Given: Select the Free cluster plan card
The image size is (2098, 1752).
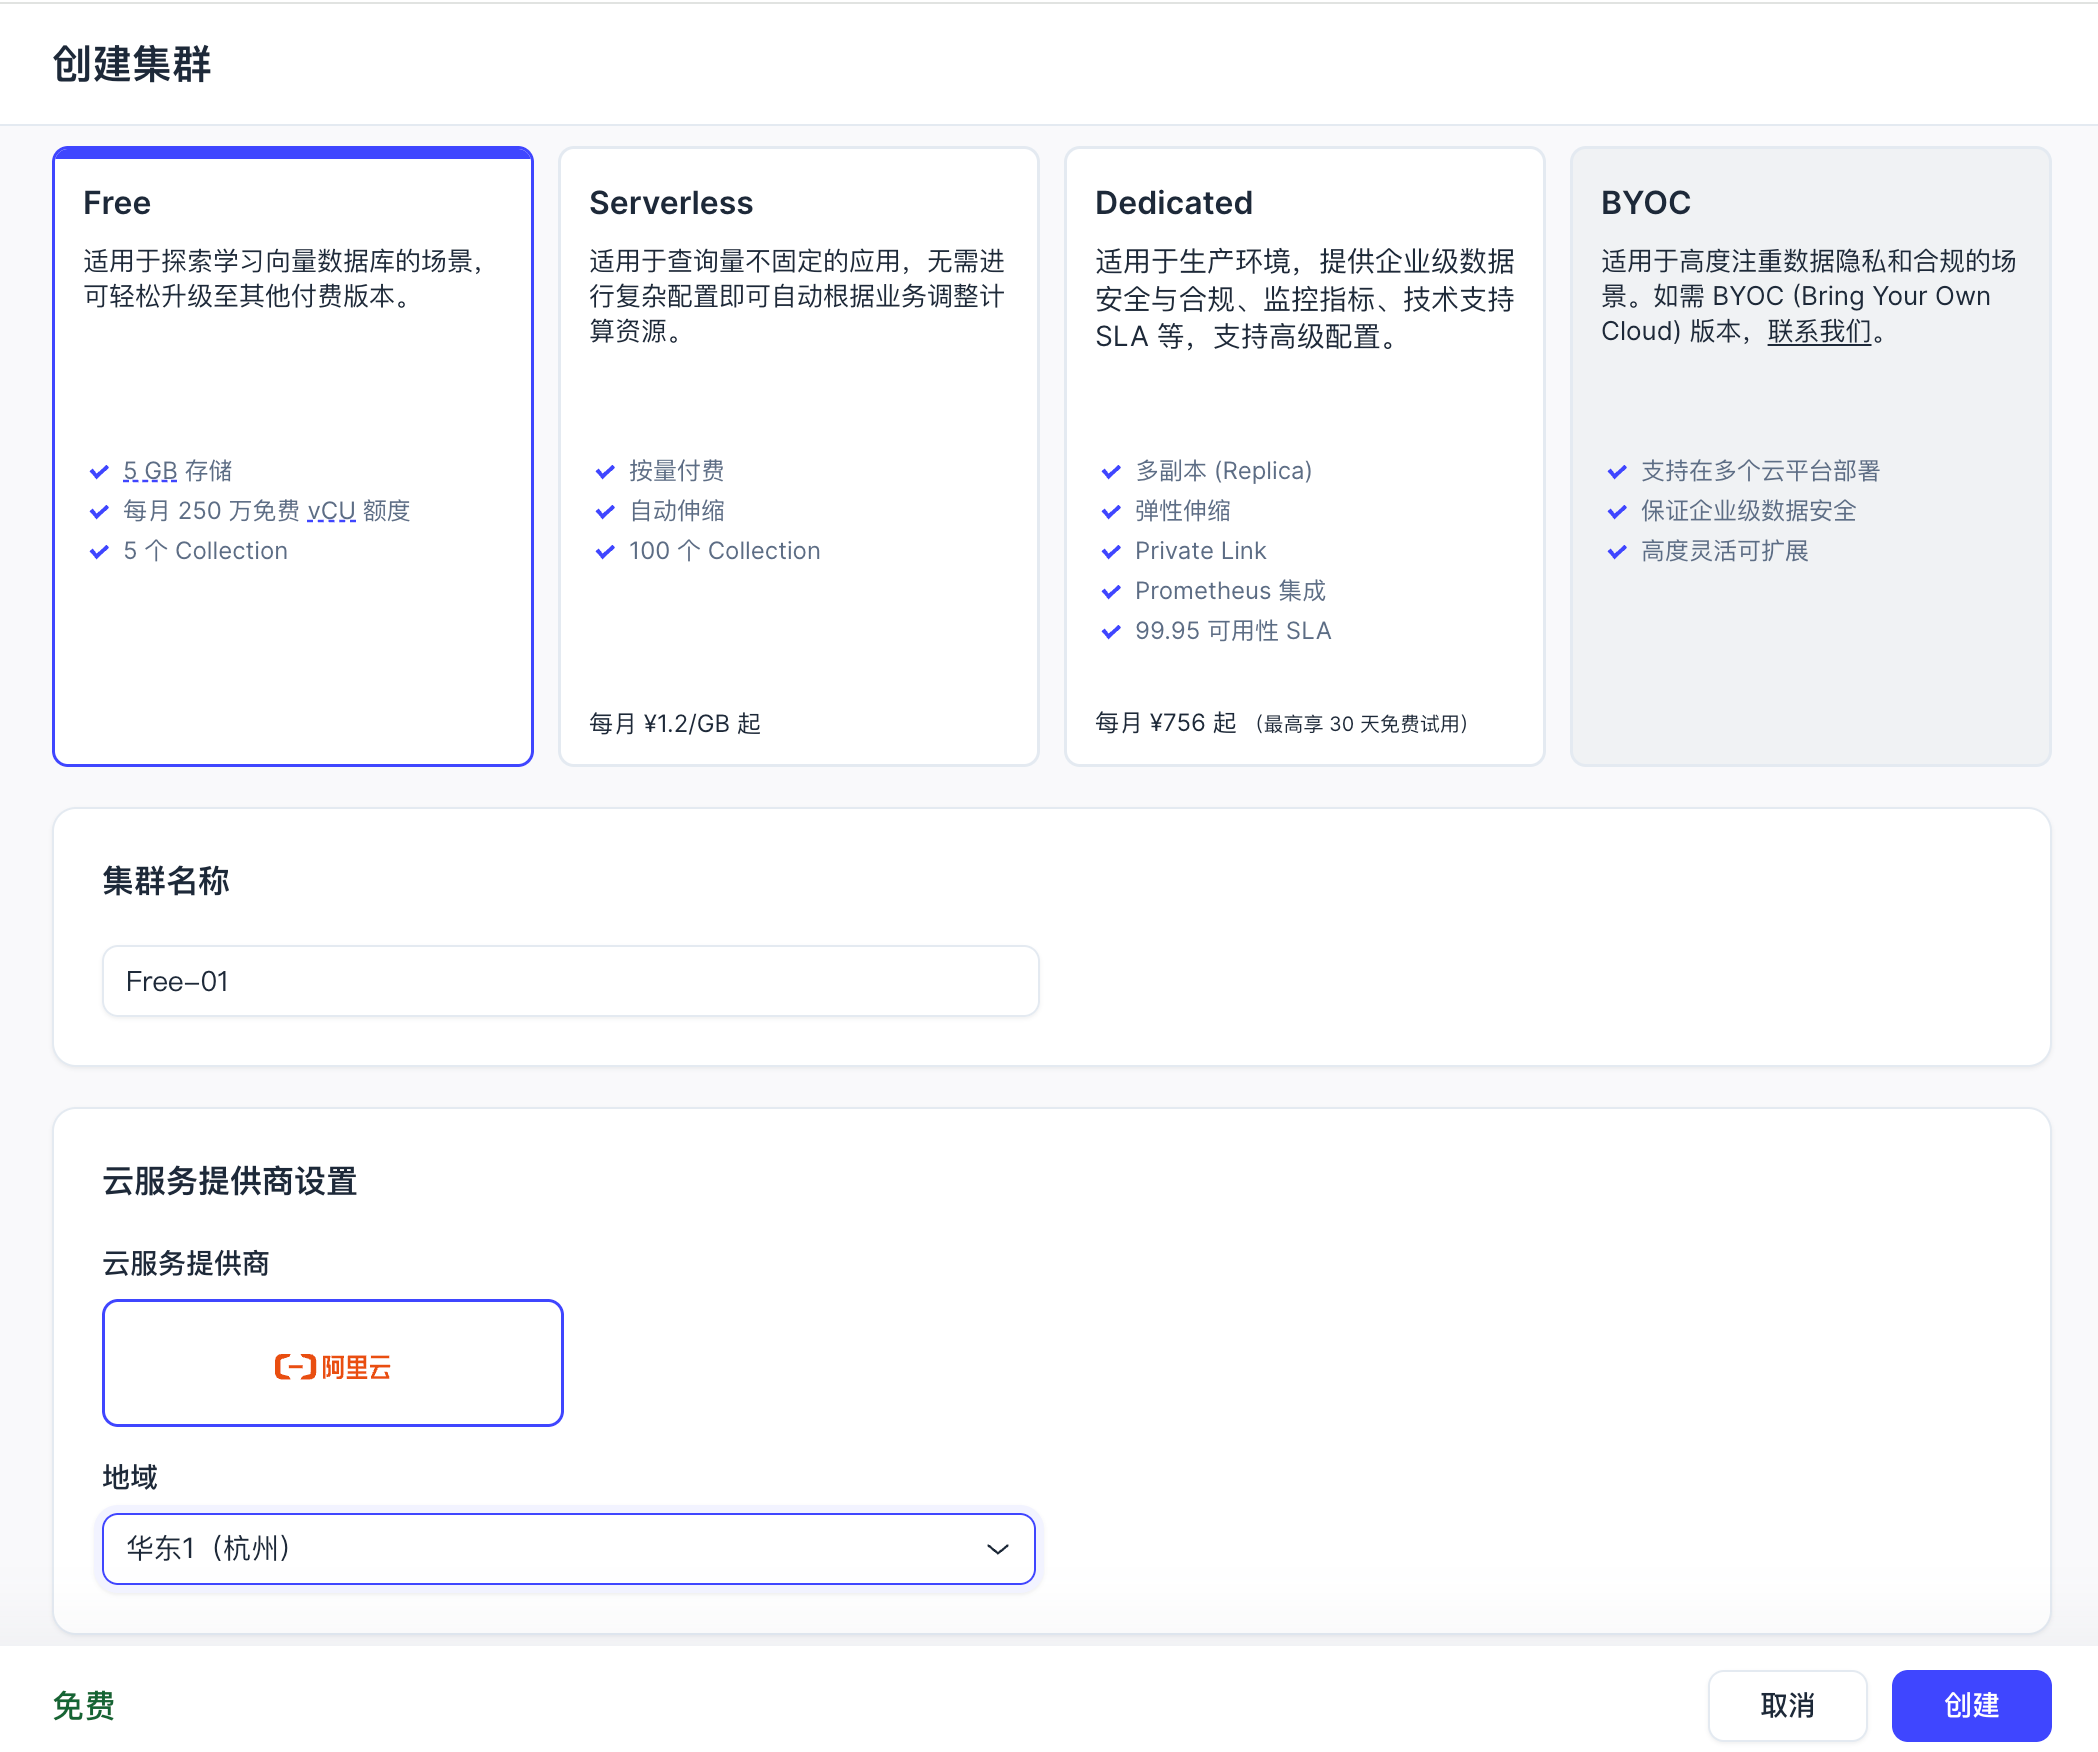Looking at the screenshot, I should coord(292,400).
